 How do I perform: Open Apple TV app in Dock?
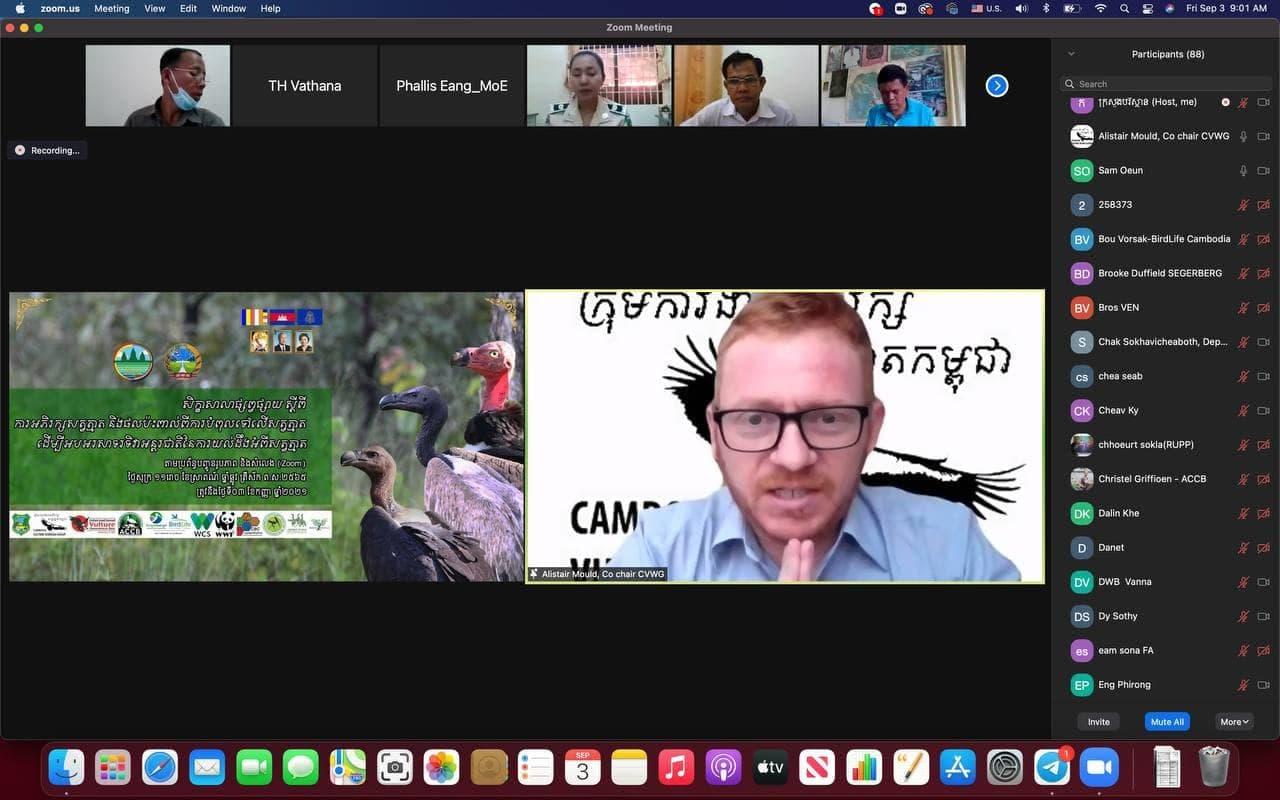pyautogui.click(x=769, y=767)
